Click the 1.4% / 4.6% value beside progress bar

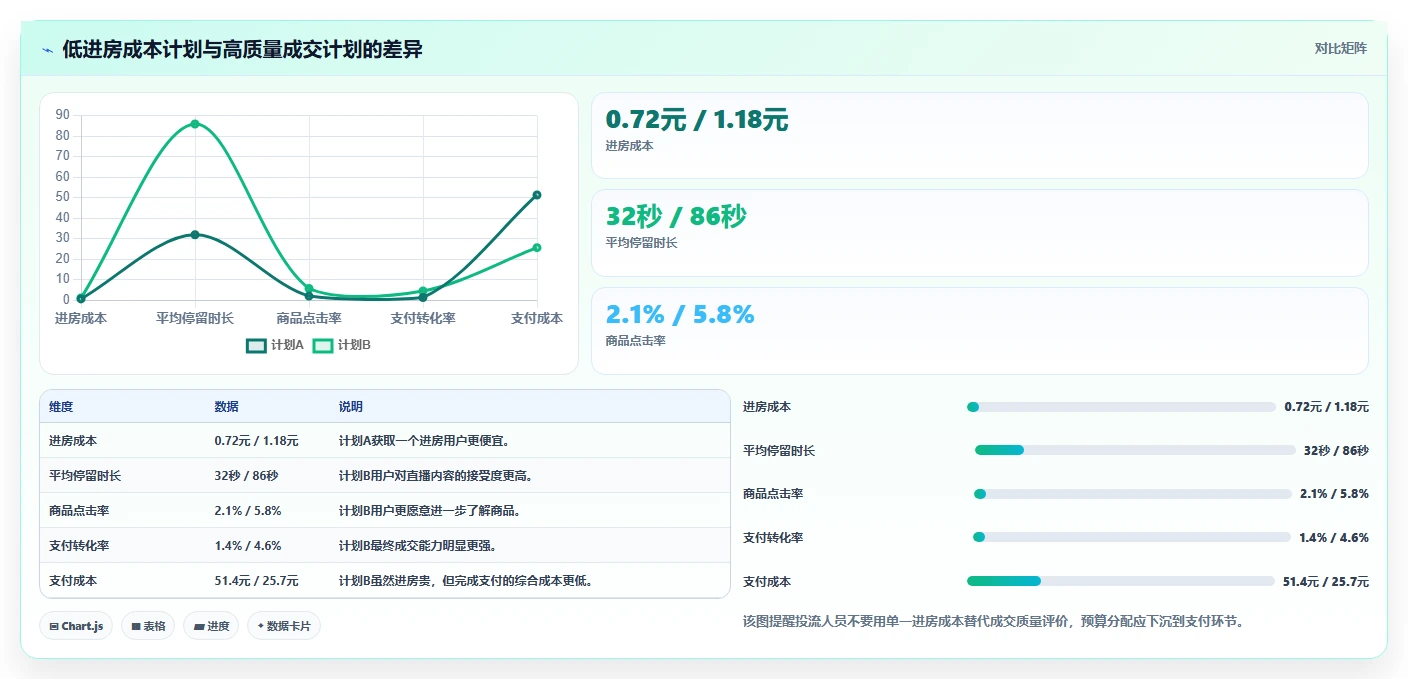pyautogui.click(x=1334, y=537)
